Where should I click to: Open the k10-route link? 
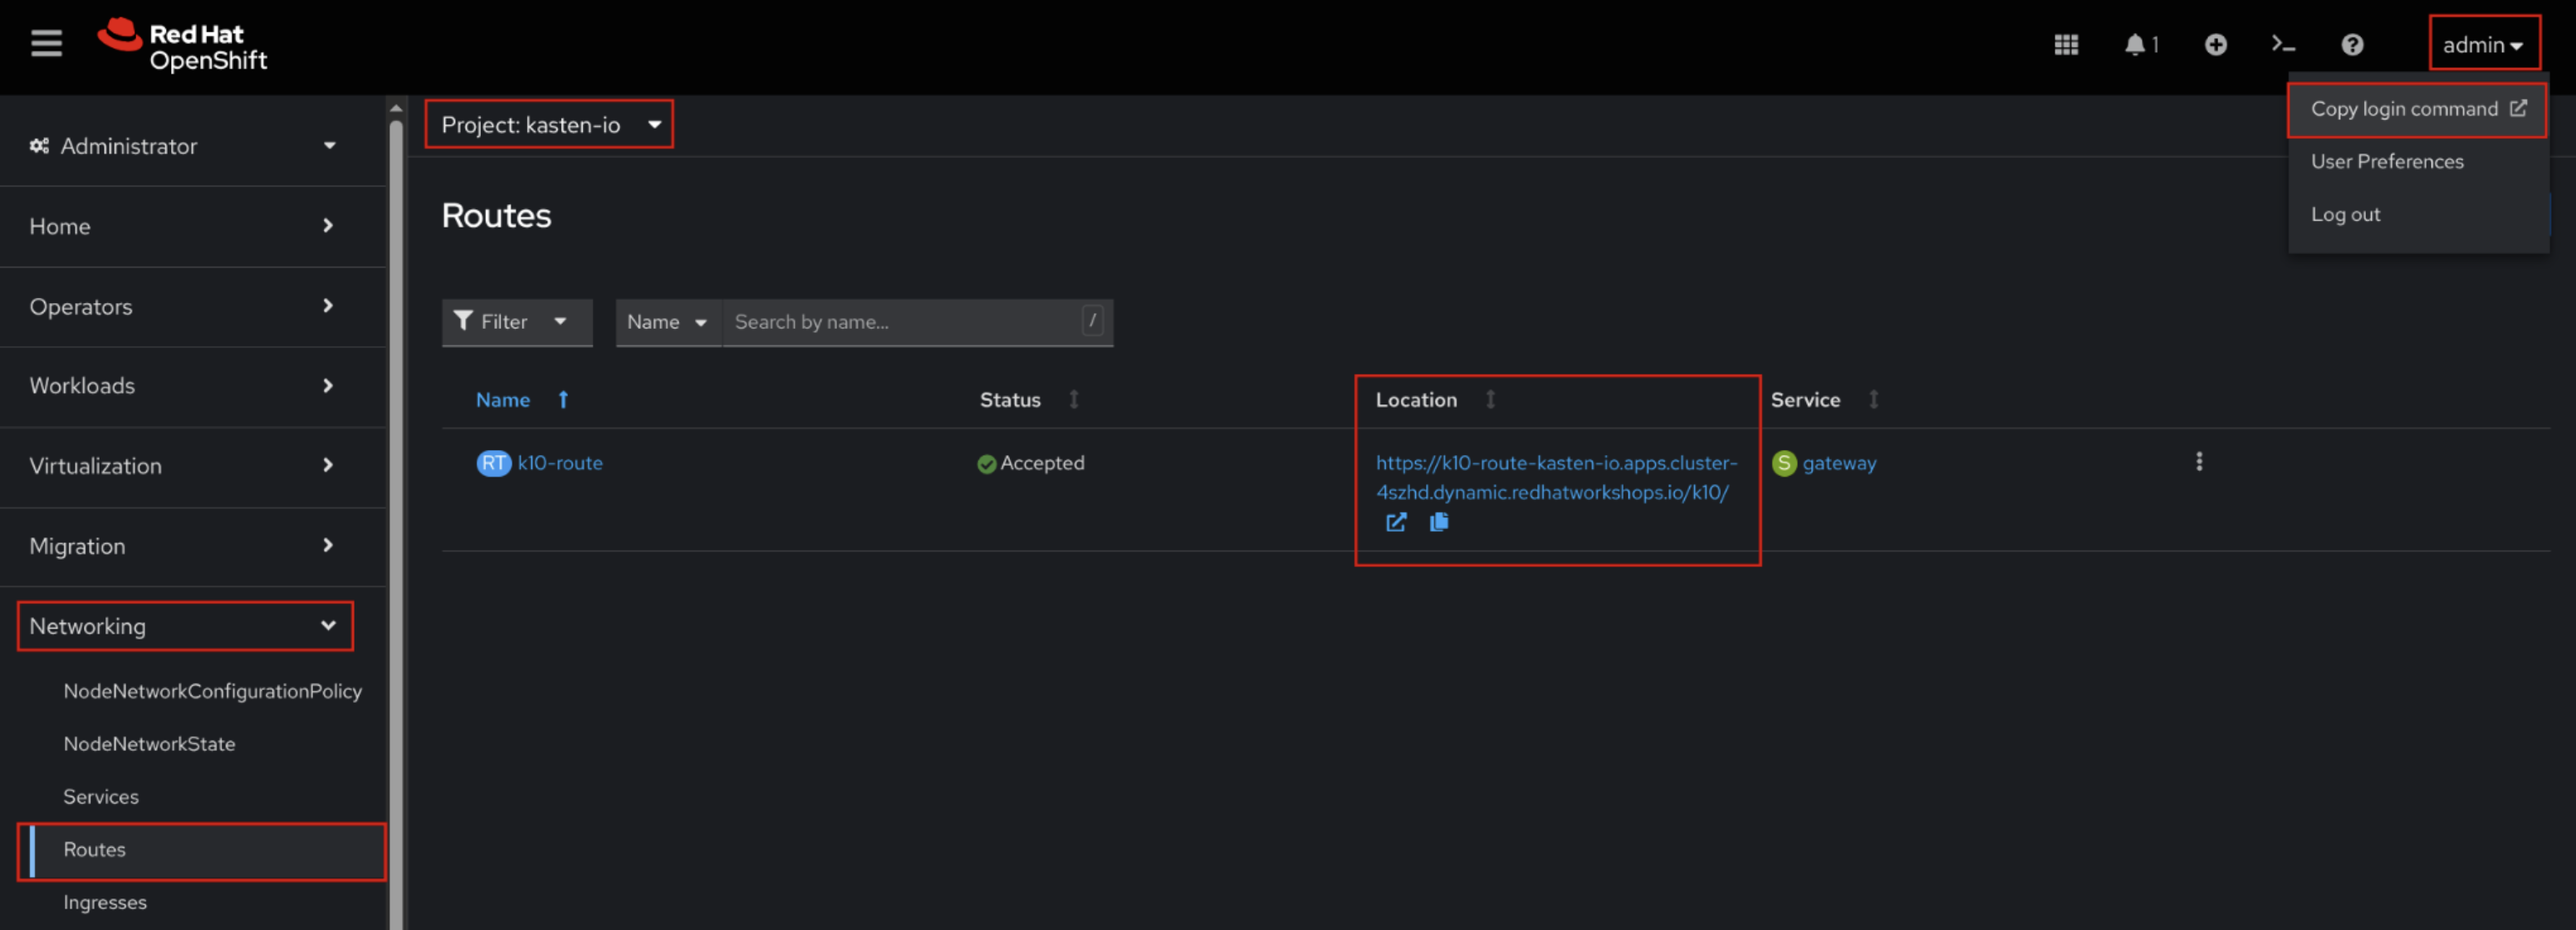[559, 463]
